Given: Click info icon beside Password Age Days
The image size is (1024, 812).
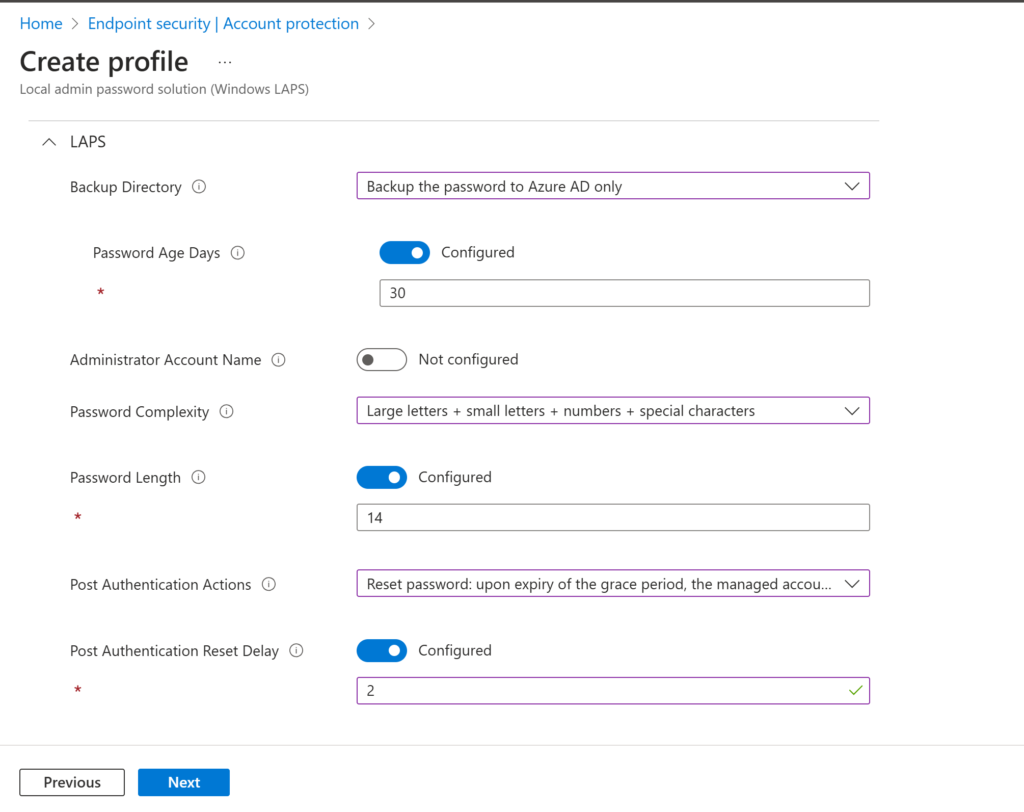Looking at the screenshot, I should pos(238,253).
